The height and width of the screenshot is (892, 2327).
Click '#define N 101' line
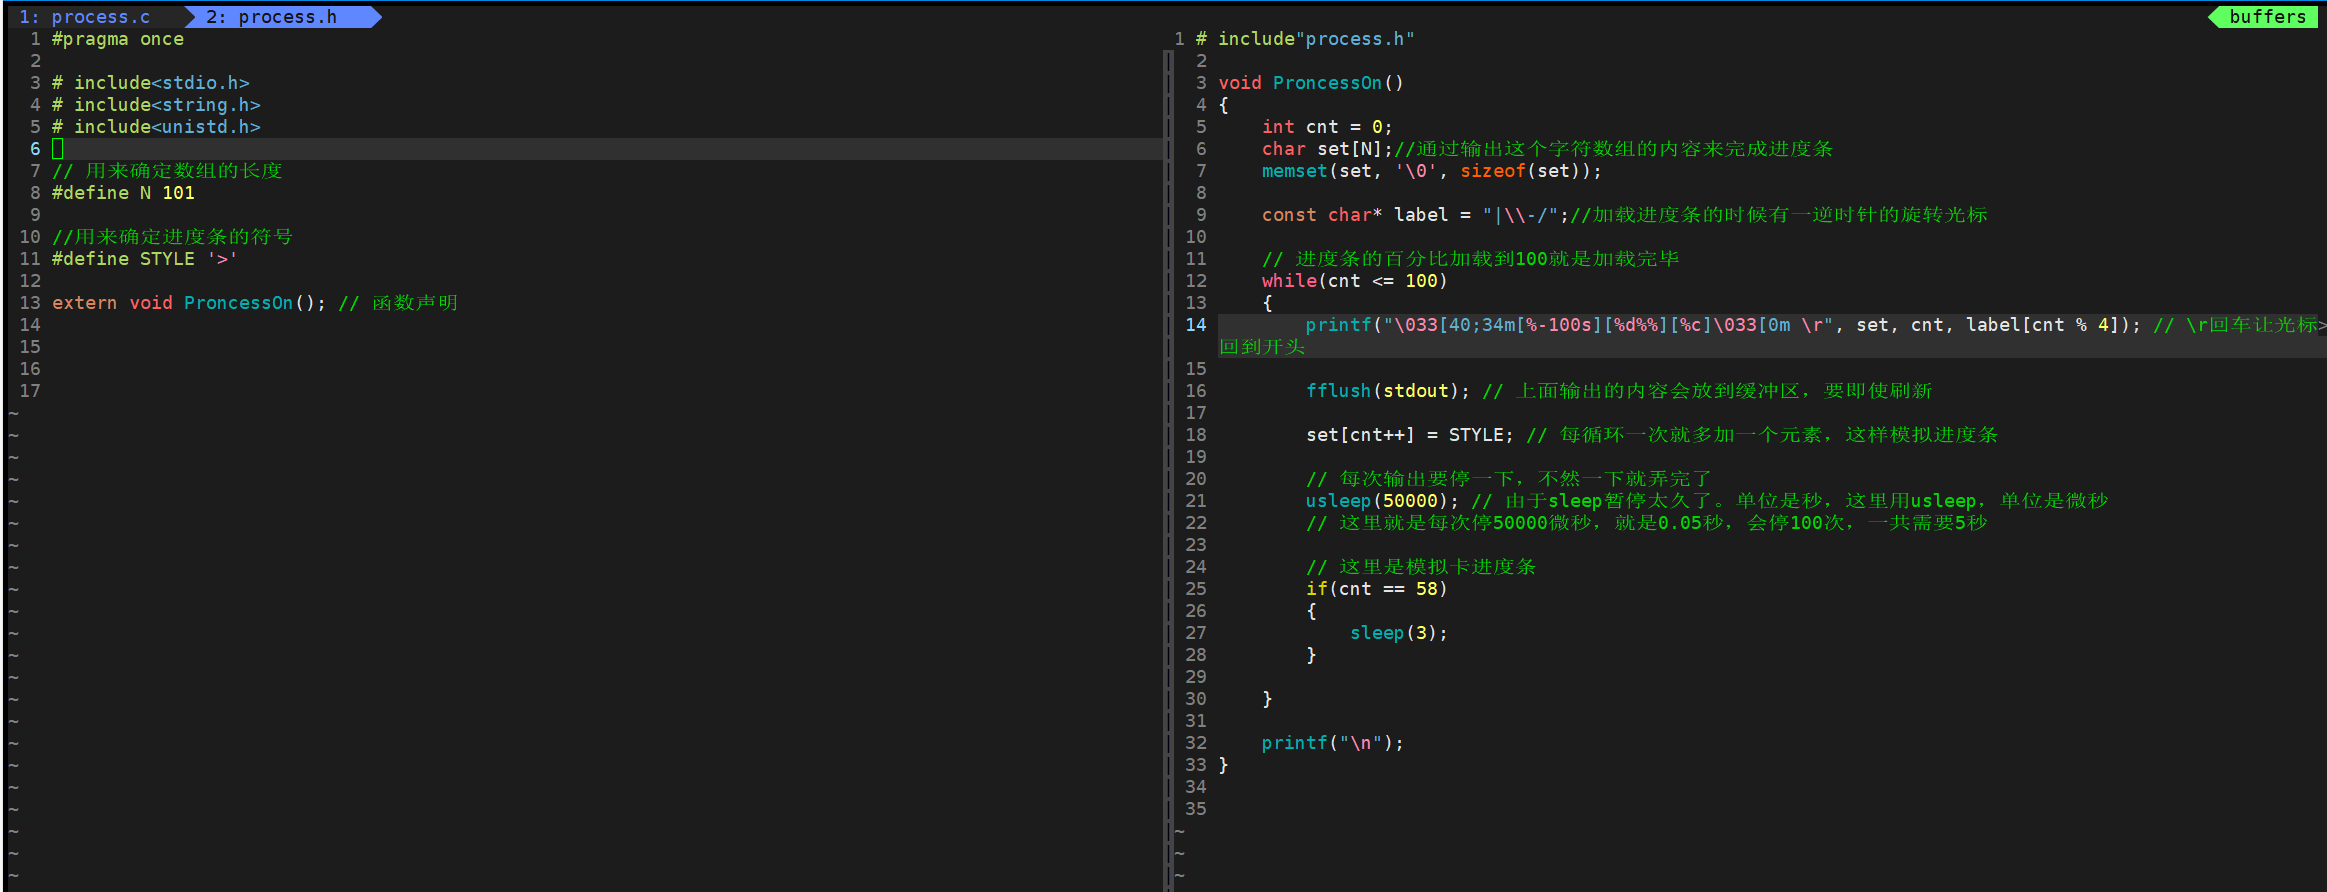coord(123,193)
